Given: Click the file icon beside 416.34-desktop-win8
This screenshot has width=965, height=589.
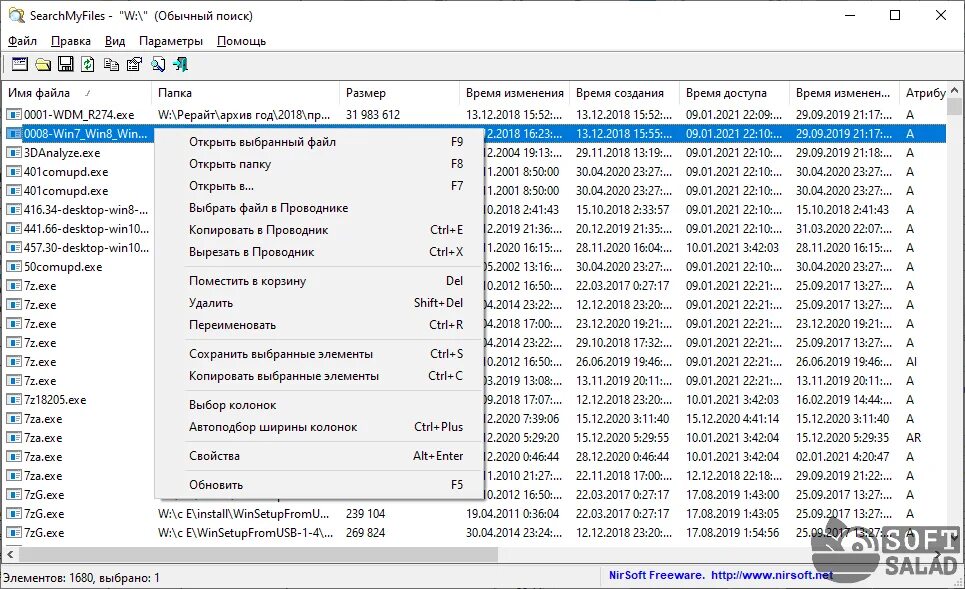Looking at the screenshot, I should click(x=14, y=210).
